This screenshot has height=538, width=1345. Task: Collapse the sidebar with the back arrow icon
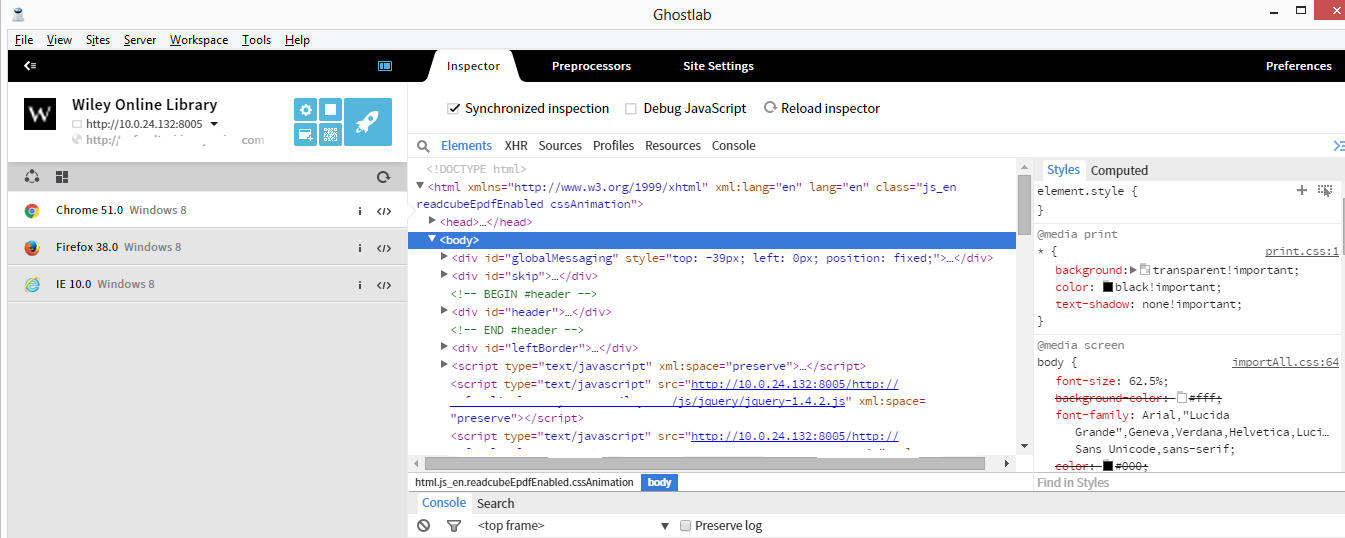click(30, 66)
